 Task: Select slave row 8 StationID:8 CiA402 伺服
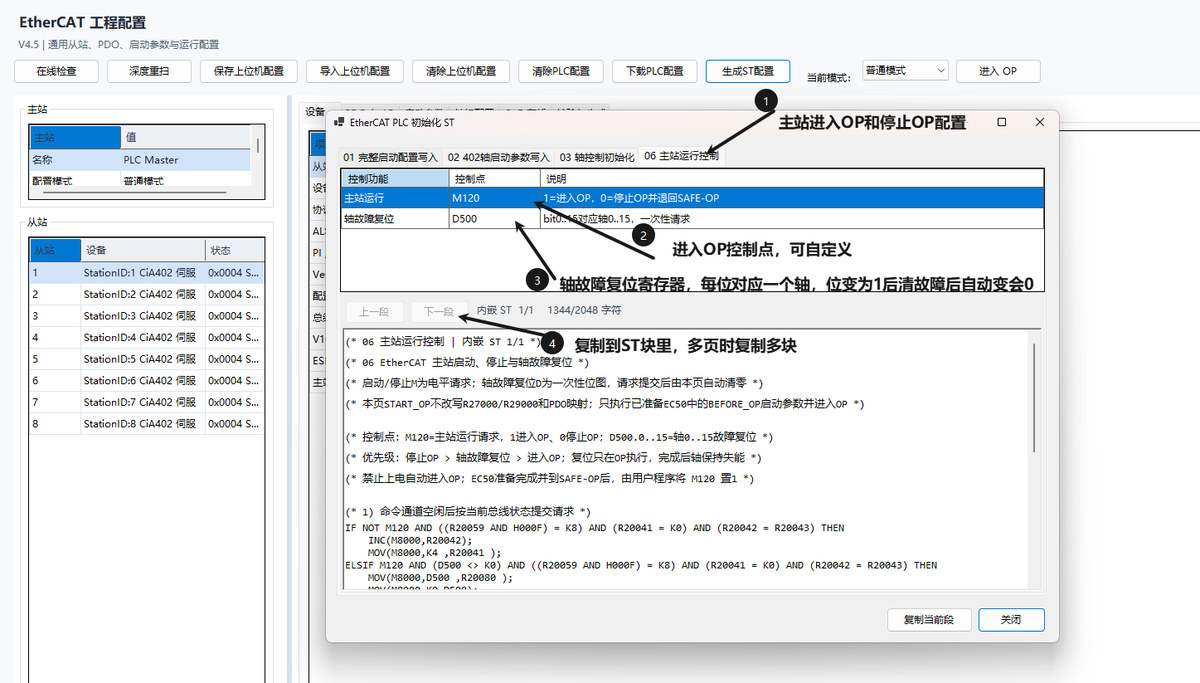(x=147, y=423)
